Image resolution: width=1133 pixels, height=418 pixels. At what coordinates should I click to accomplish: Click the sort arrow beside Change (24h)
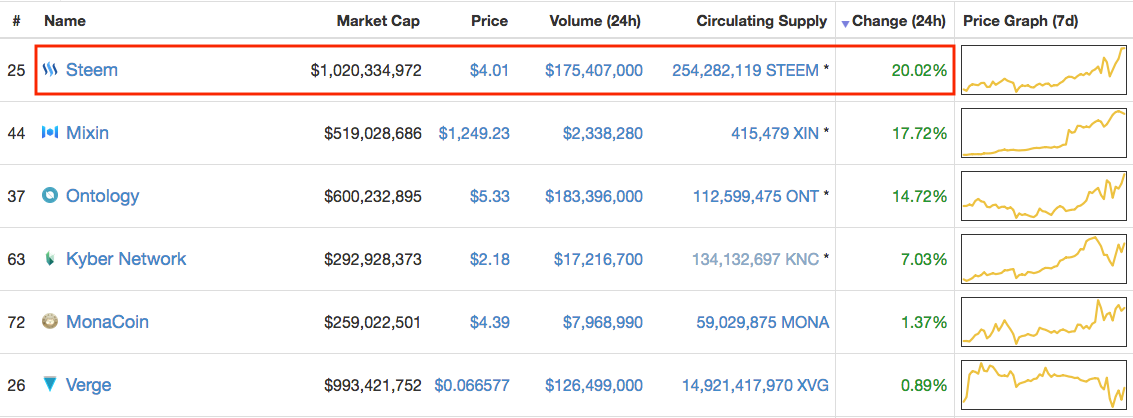845,24
